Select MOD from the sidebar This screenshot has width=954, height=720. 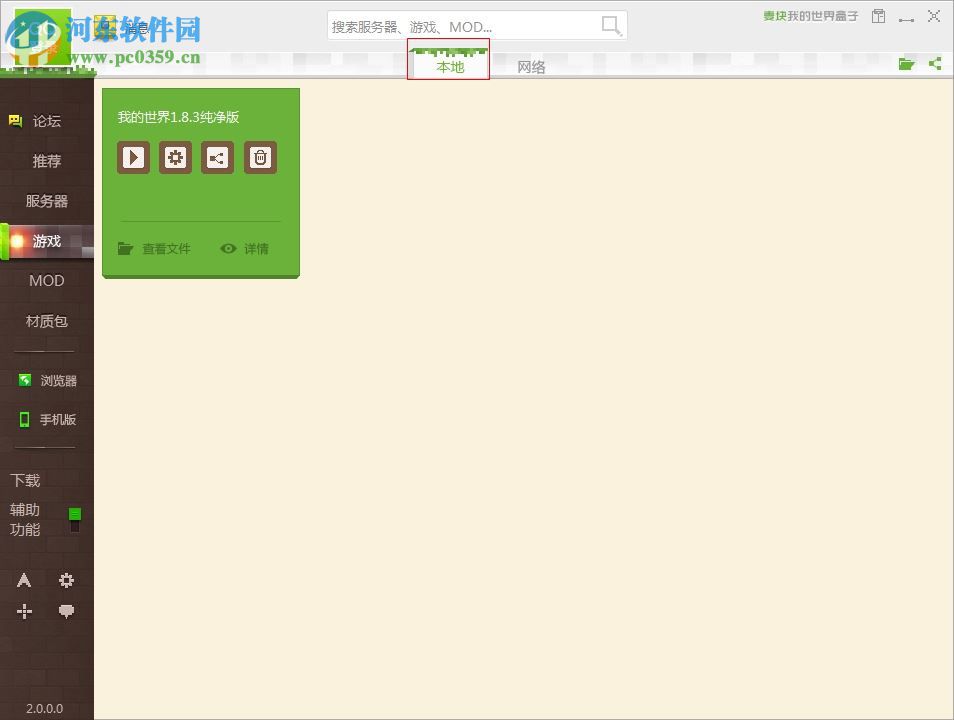tap(46, 280)
